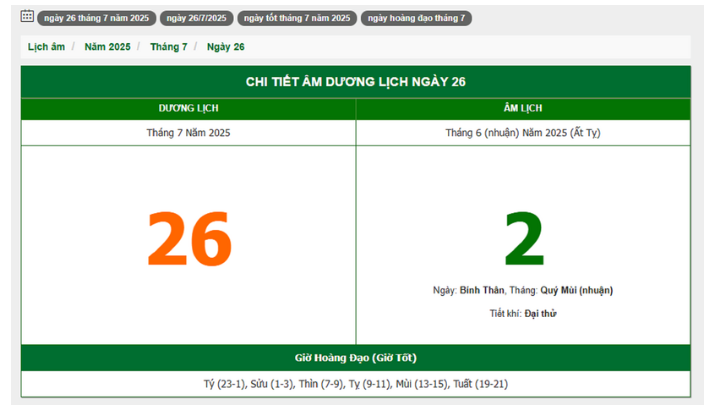
Task: Select the 'ngày 26/7/2025' tag
Action: pos(196,18)
